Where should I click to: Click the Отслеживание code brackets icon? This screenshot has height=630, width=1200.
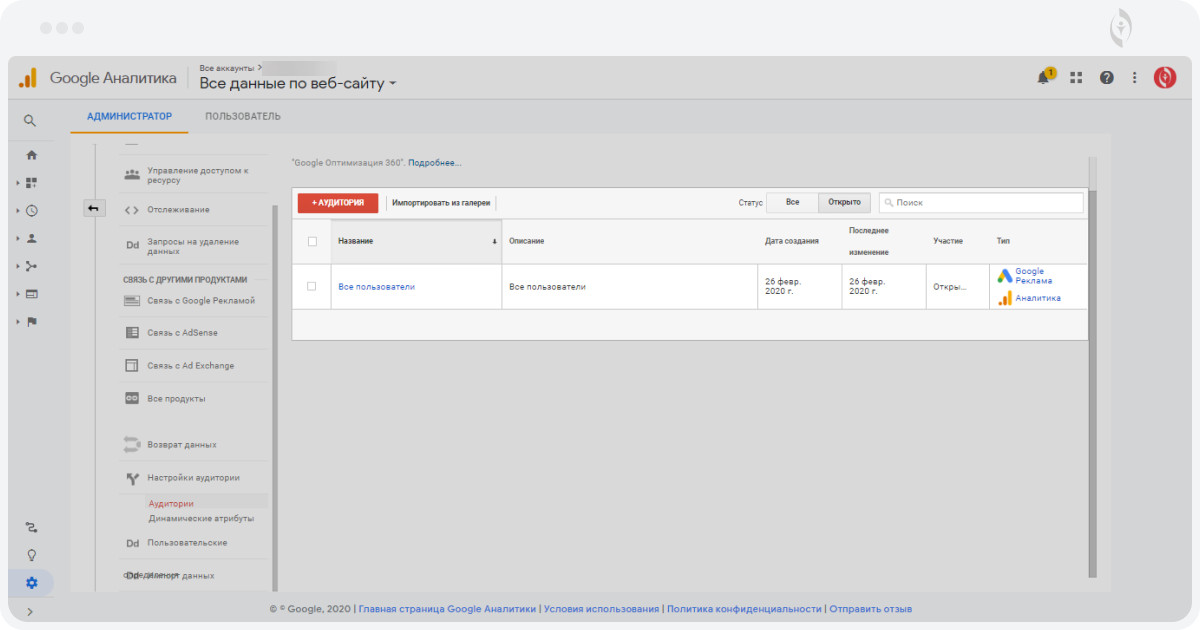(132, 210)
